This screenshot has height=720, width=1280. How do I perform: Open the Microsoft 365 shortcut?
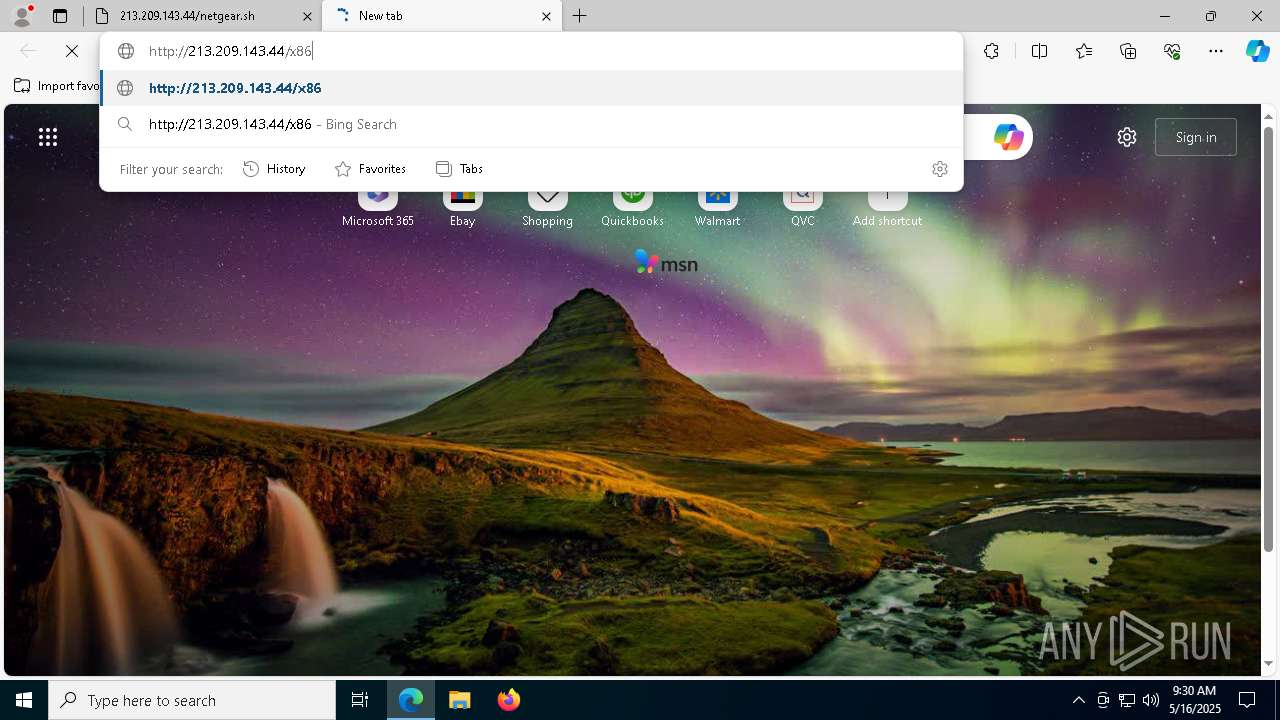click(378, 209)
